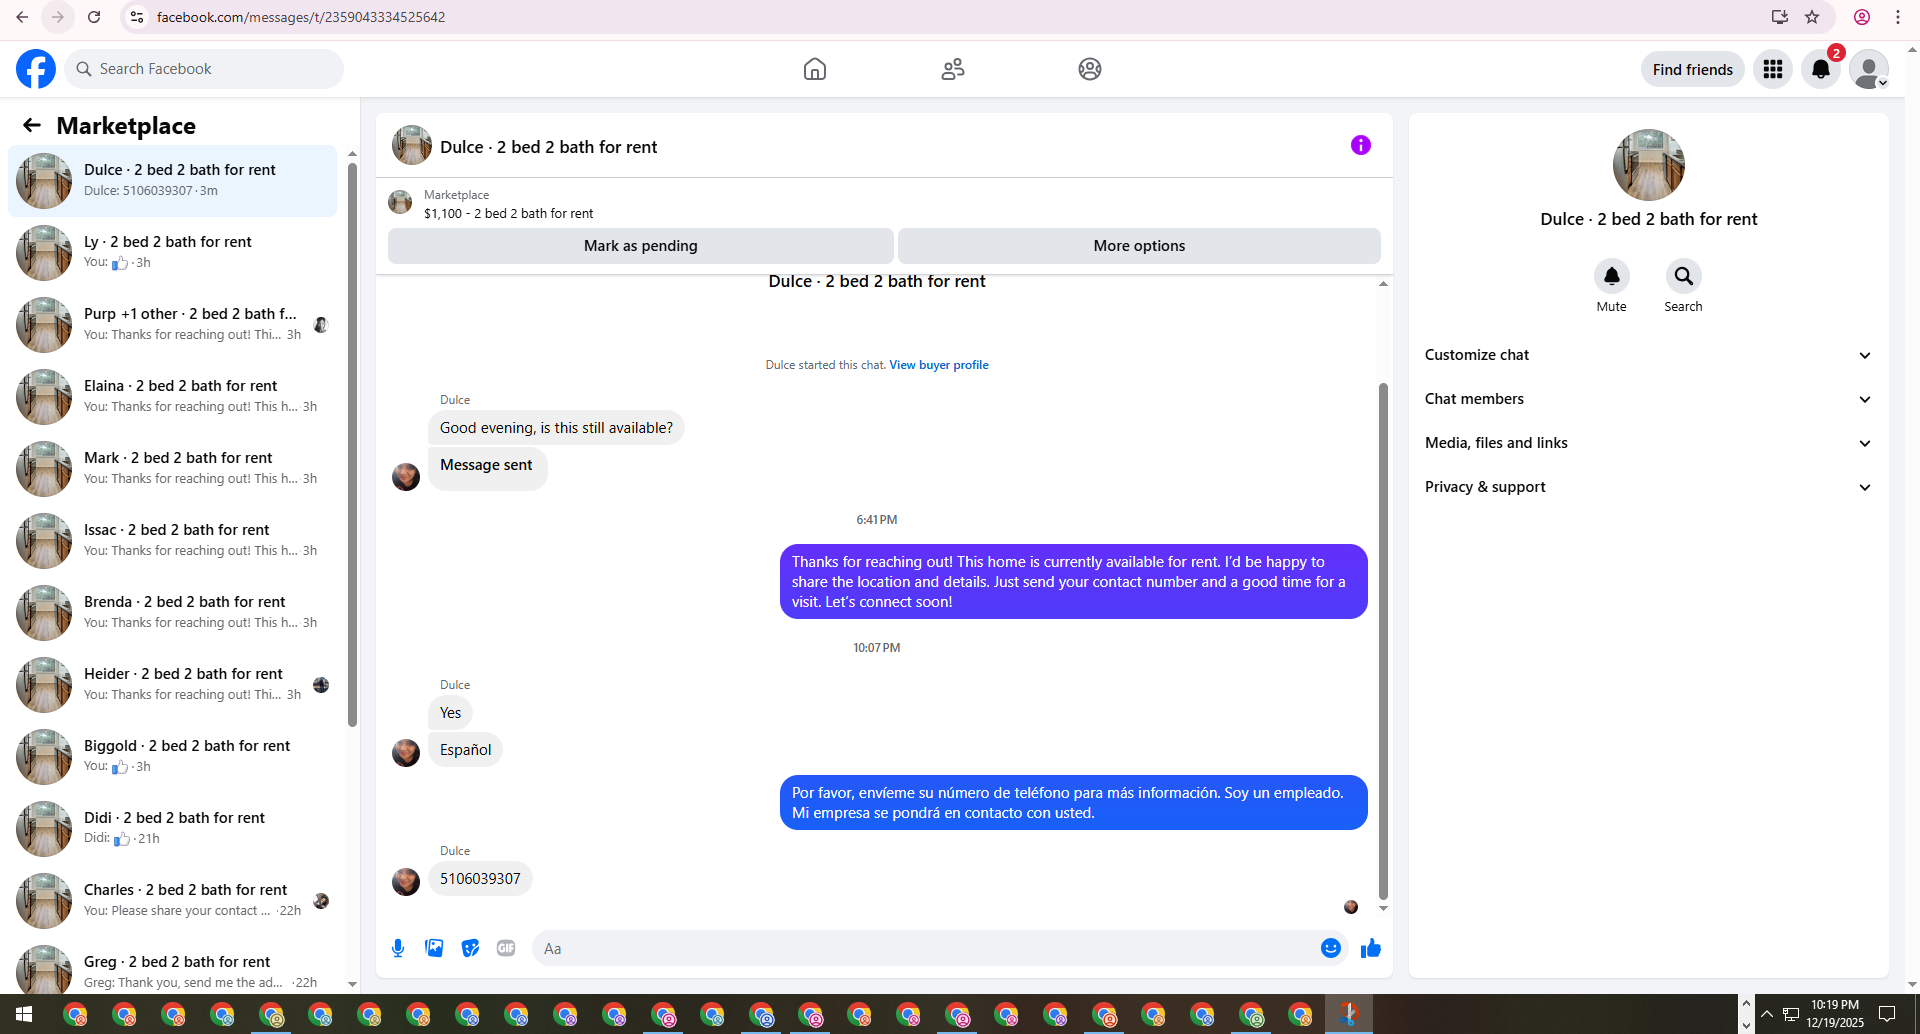The image size is (1920, 1034).
Task: Attach a photo with the image icon
Action: (434, 948)
